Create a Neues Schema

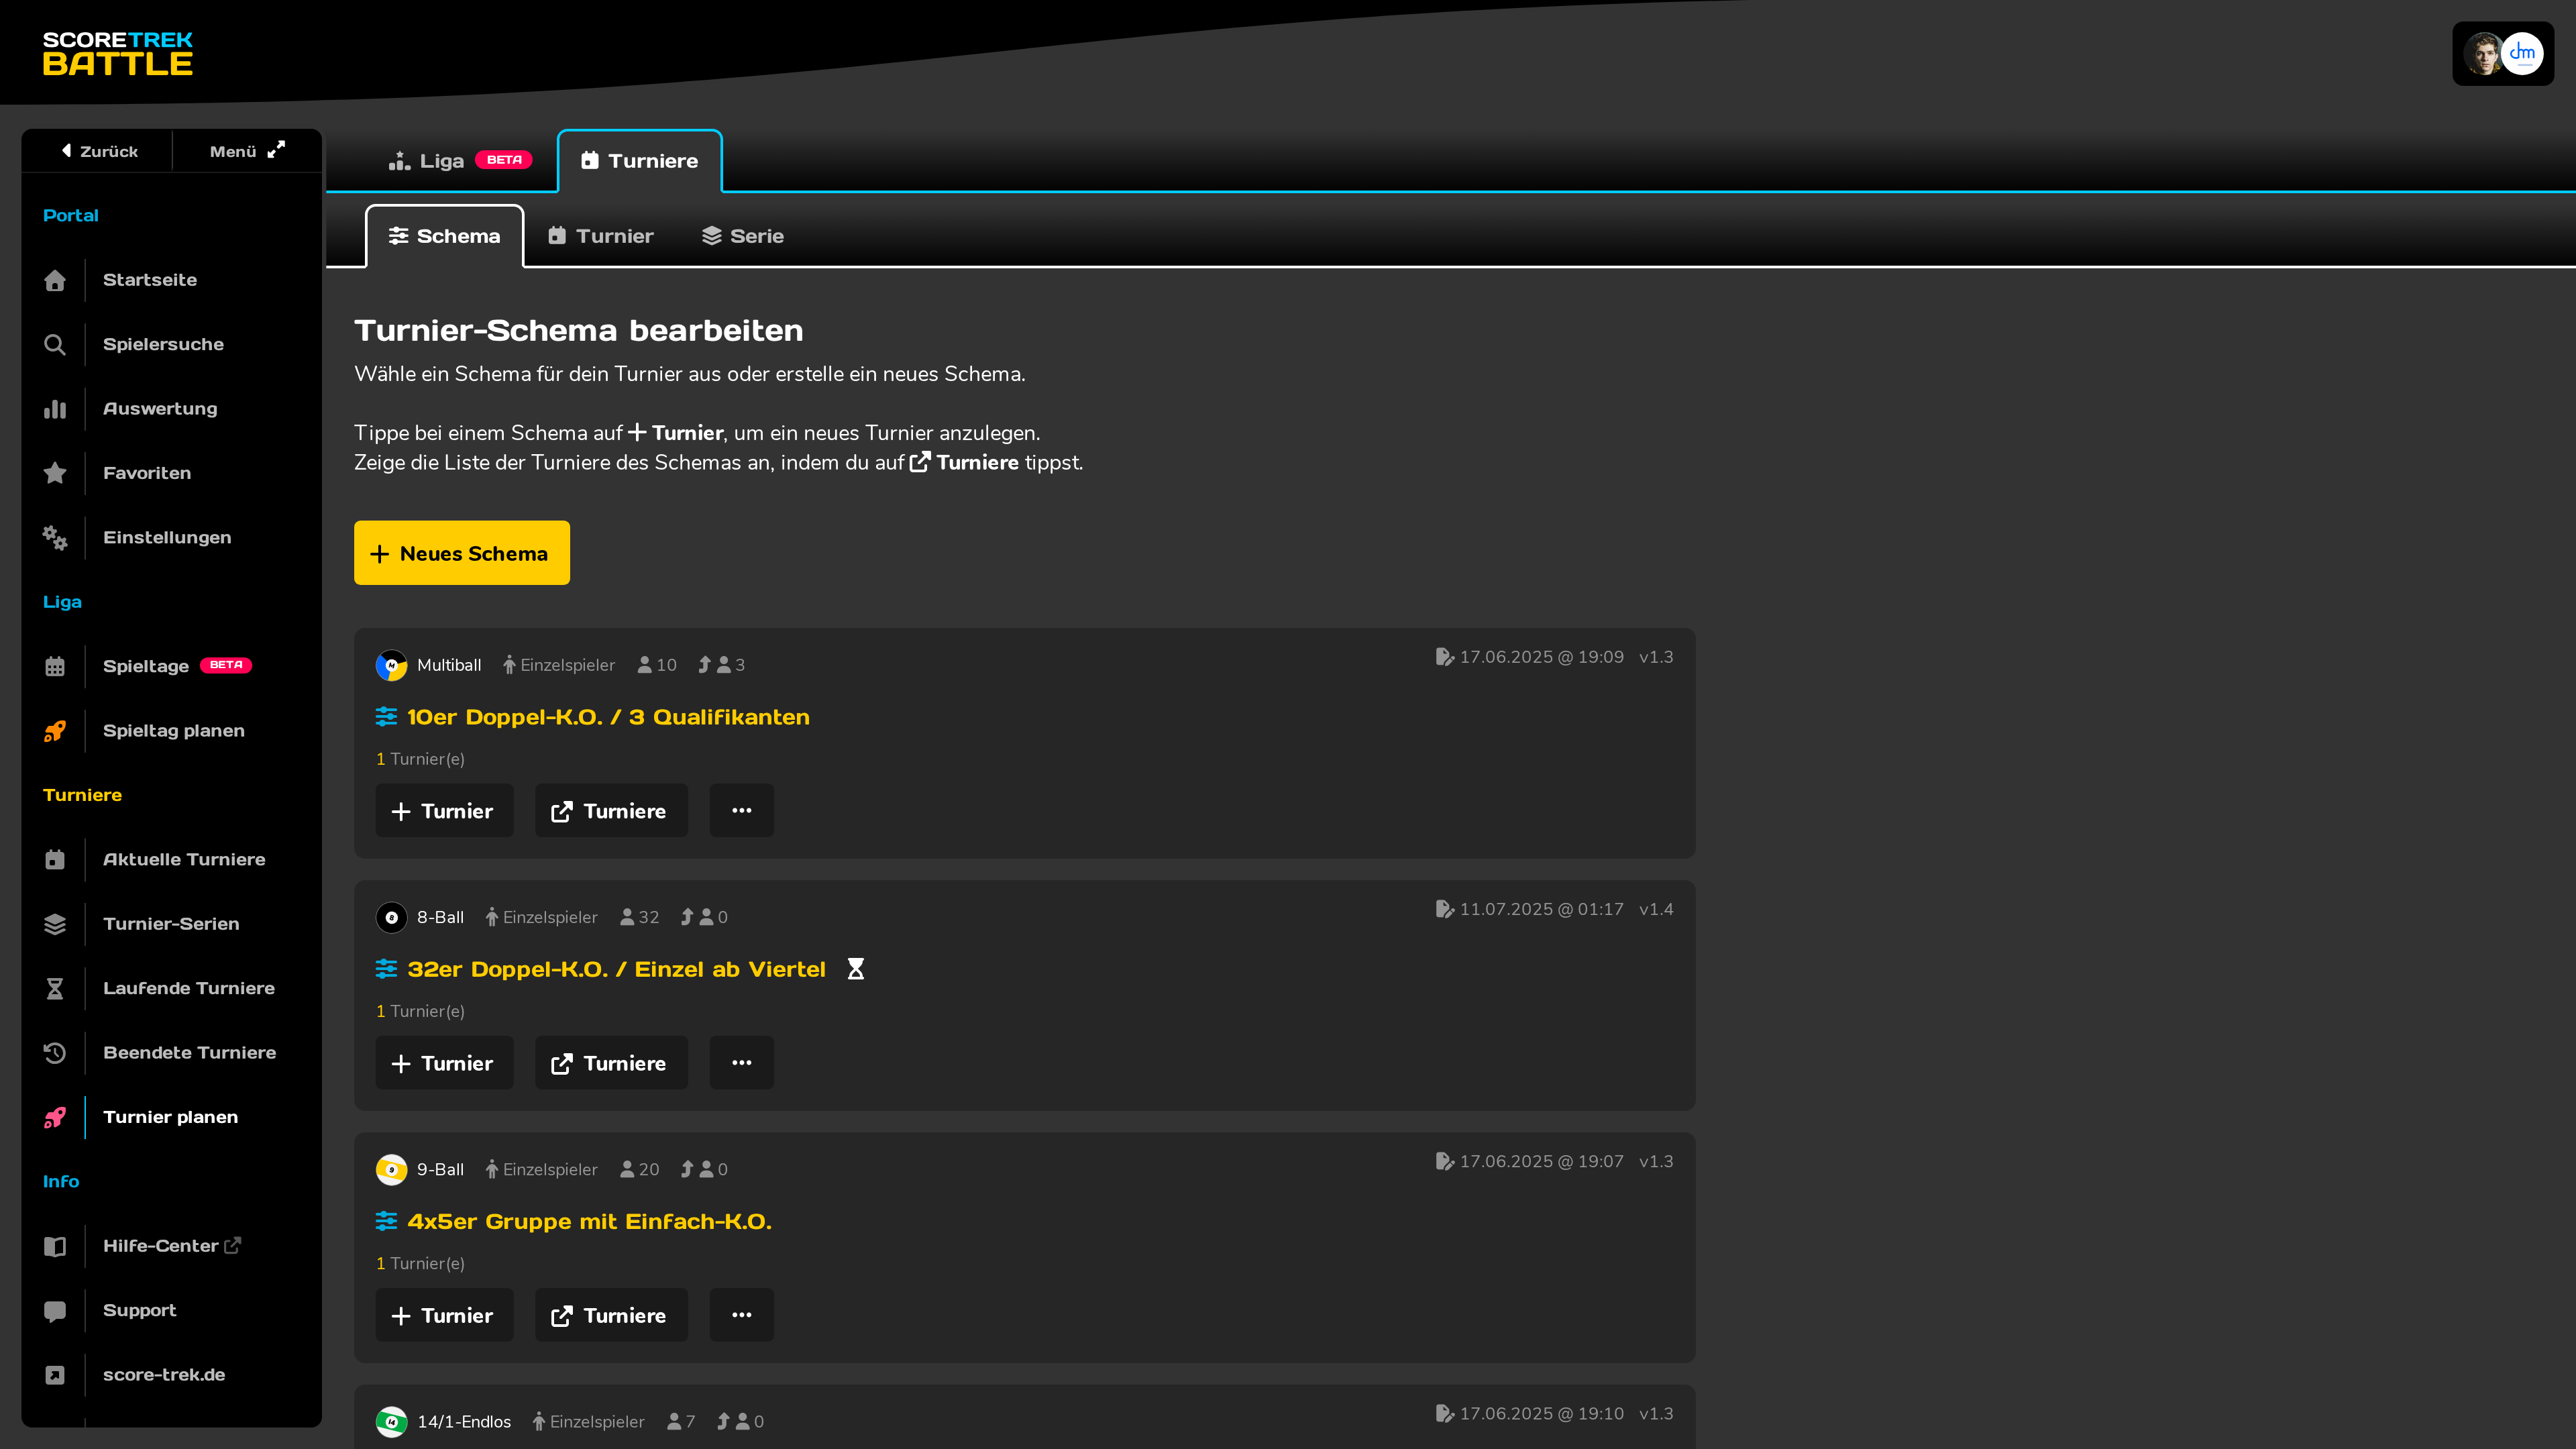pos(462,553)
